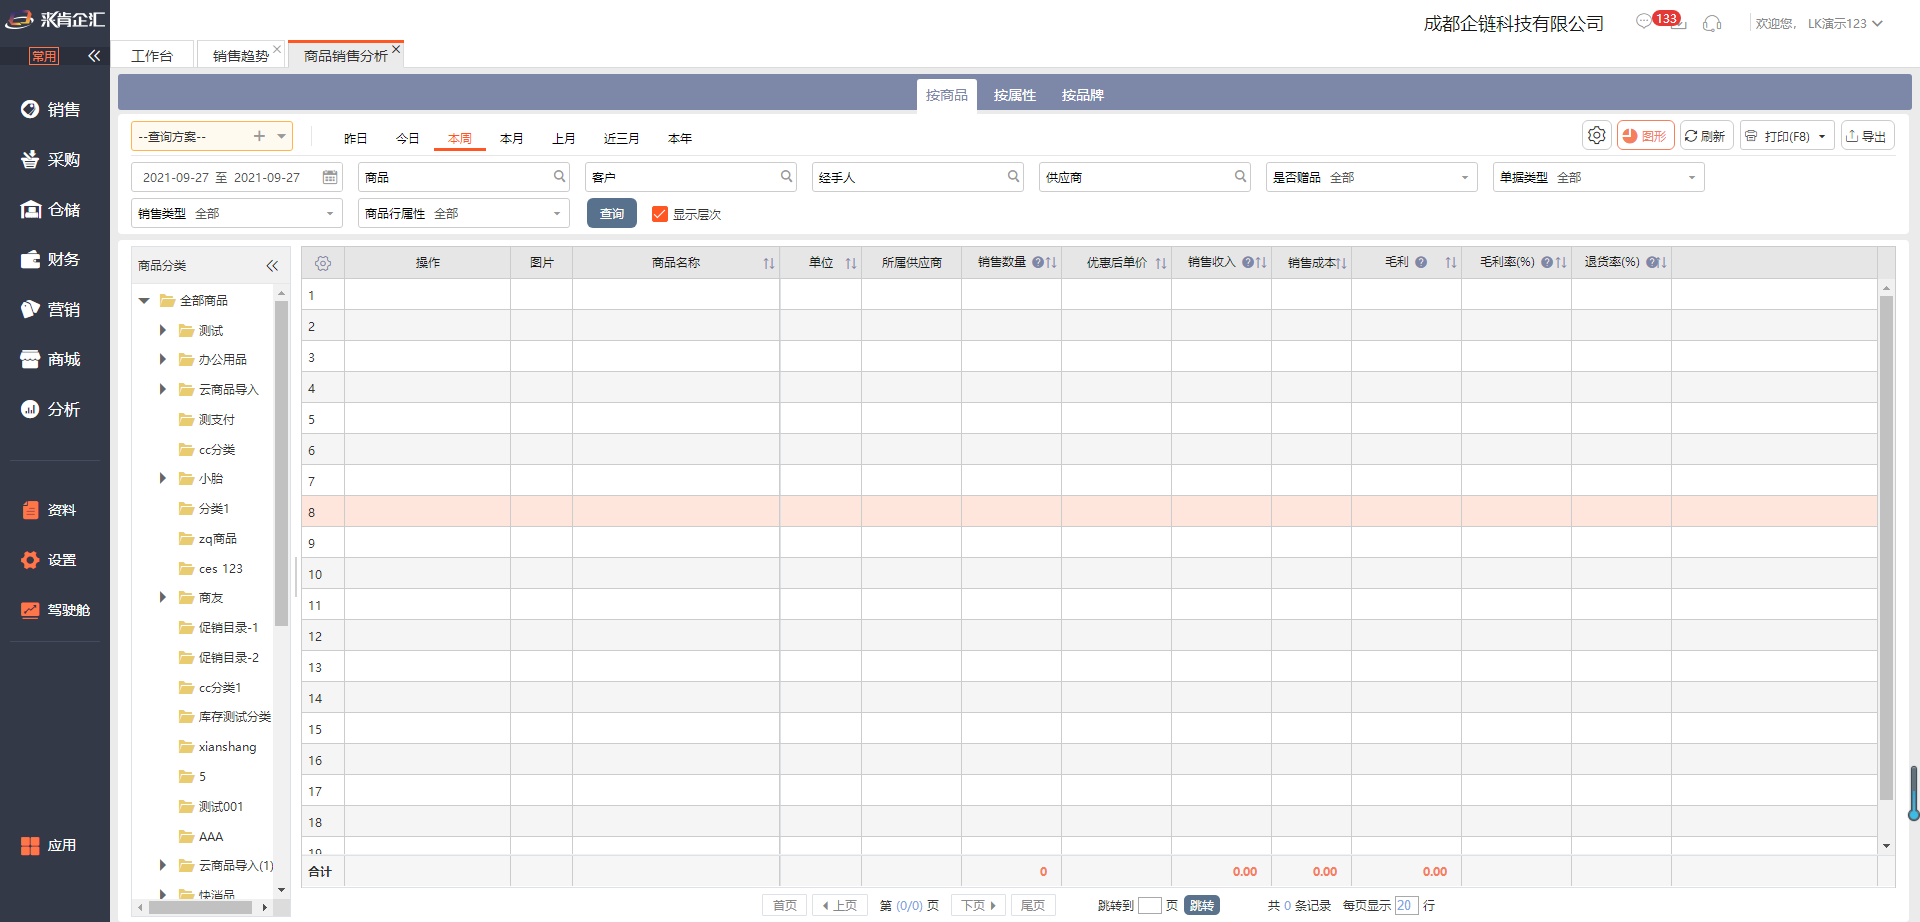Click the 跳转到 page number input

(x=1149, y=905)
